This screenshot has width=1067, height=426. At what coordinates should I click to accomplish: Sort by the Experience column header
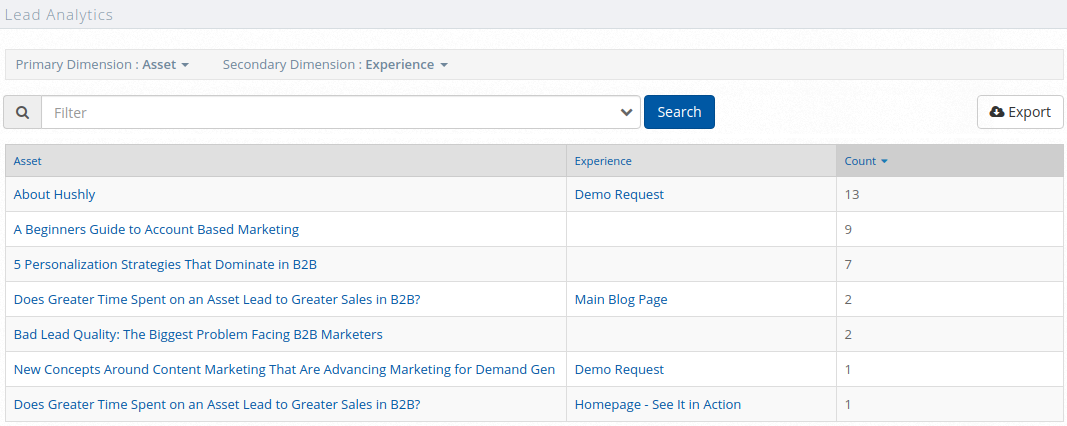point(603,161)
